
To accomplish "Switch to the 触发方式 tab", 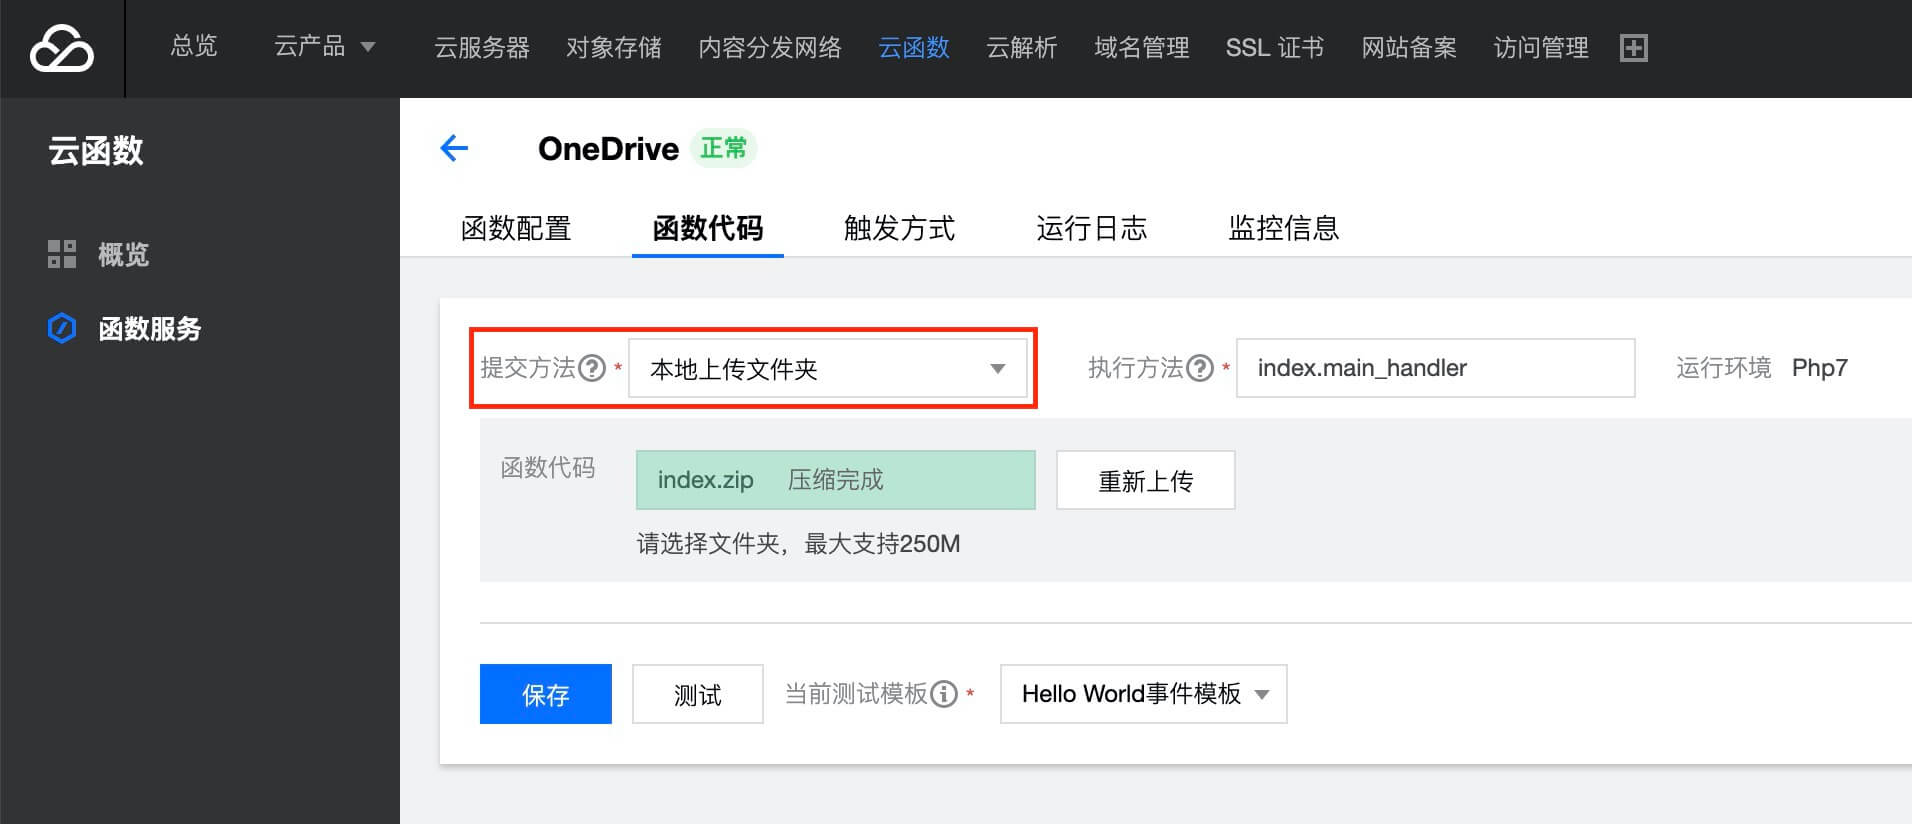I will tap(899, 228).
